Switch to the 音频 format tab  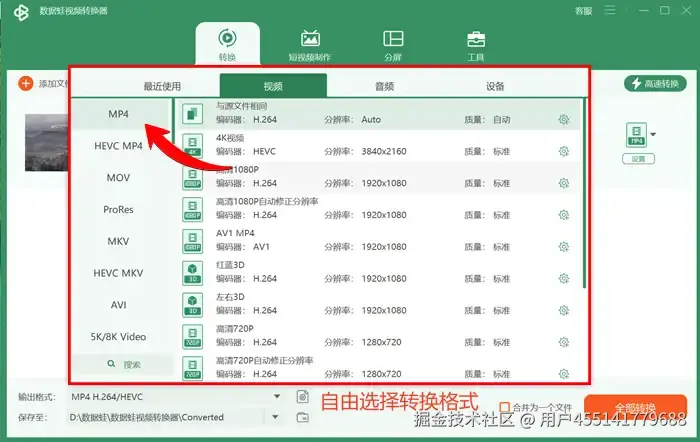384,86
